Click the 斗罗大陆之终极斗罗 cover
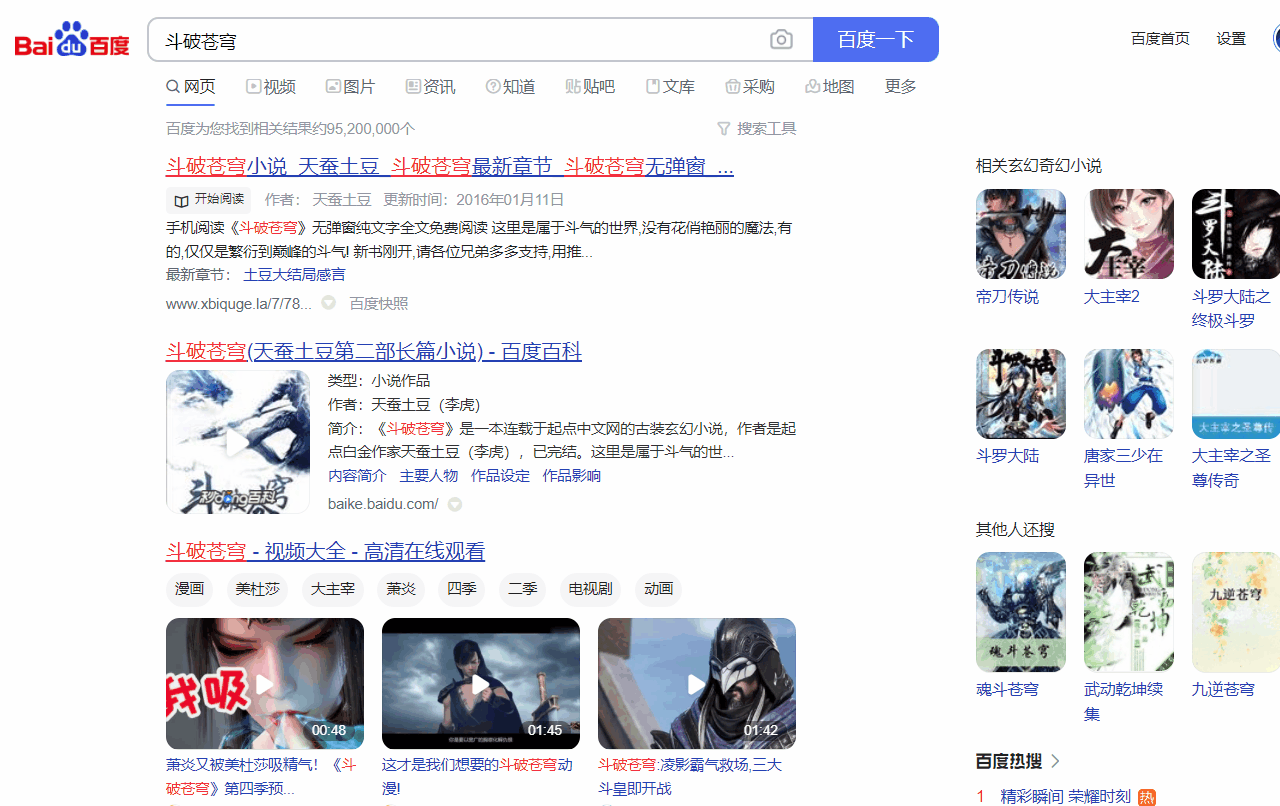Viewport: 1280px width, 806px height. [x=1236, y=234]
